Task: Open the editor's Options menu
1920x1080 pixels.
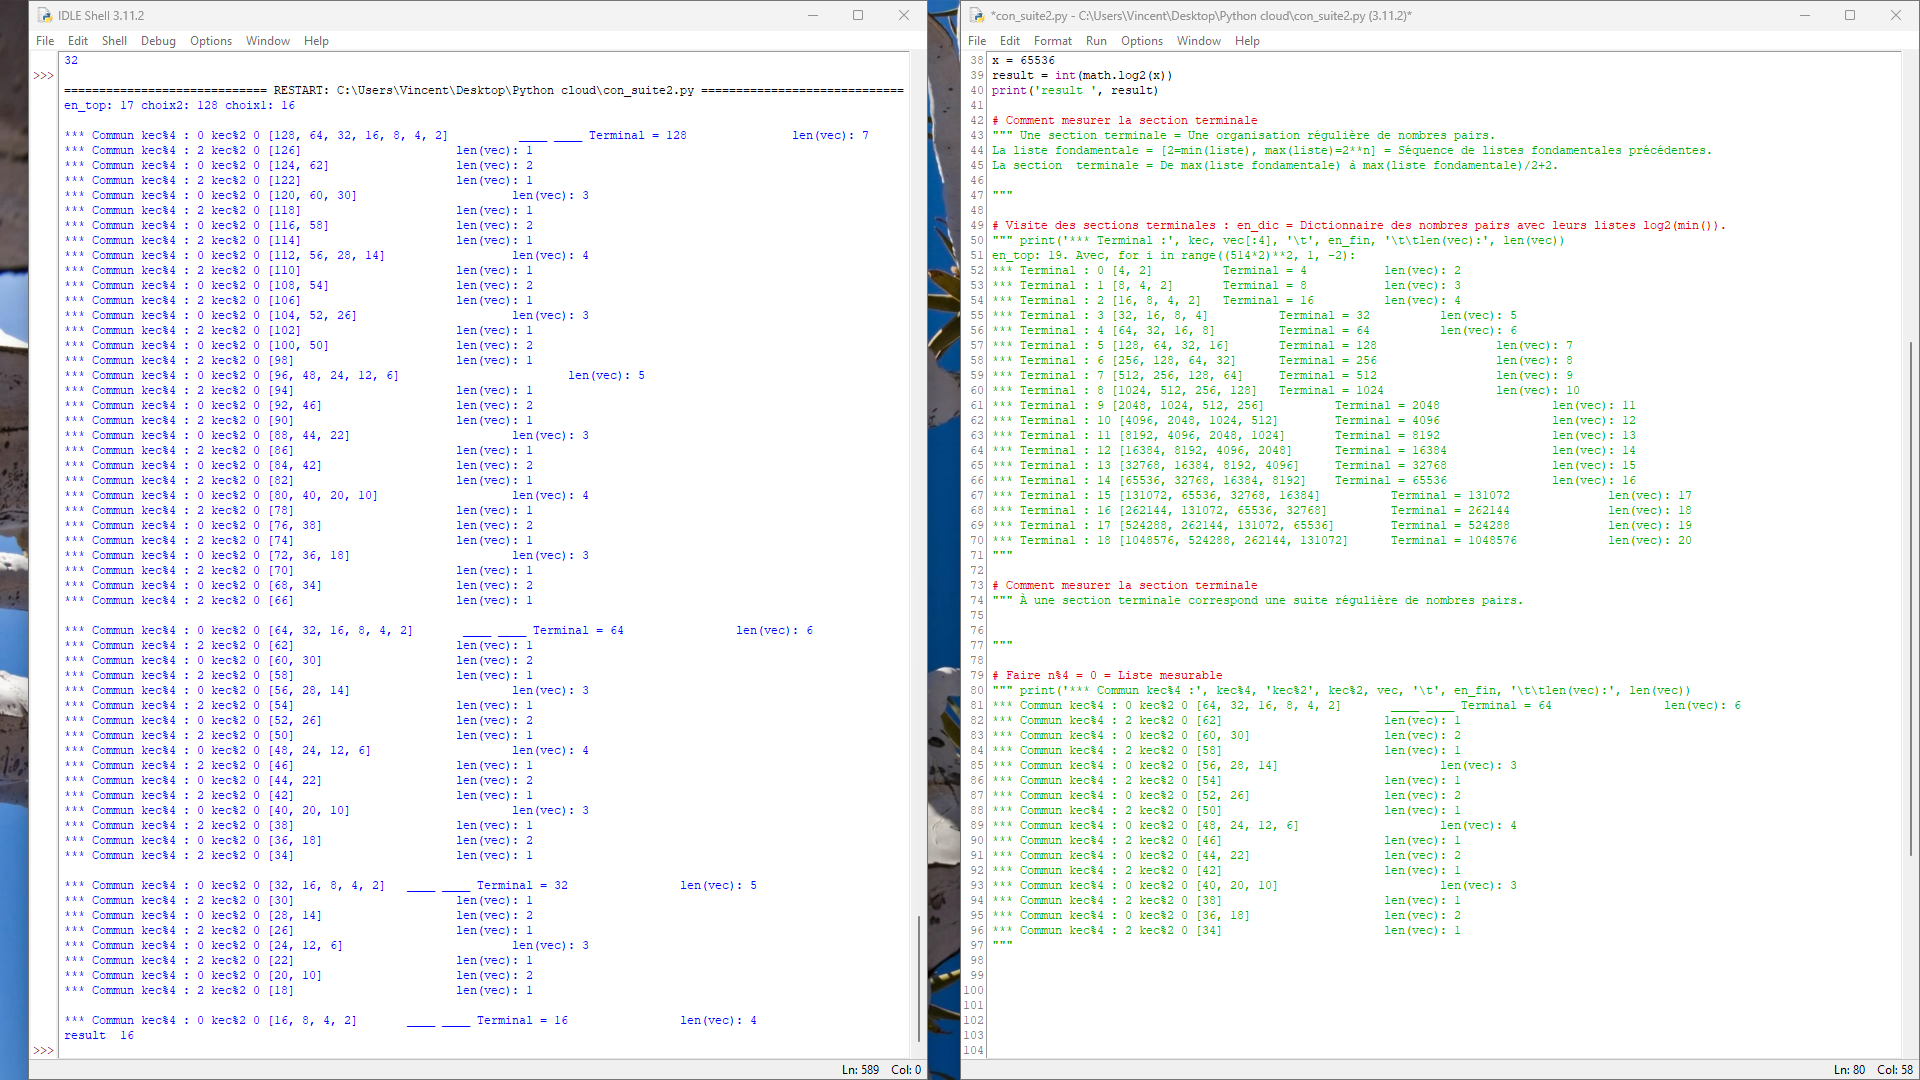Action: [x=1141, y=41]
